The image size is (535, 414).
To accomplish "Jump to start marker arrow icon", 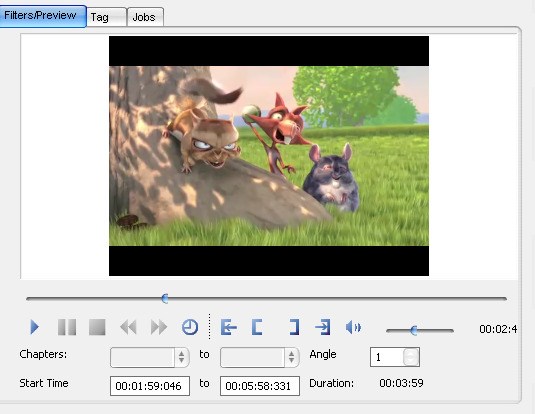I will coord(229,327).
